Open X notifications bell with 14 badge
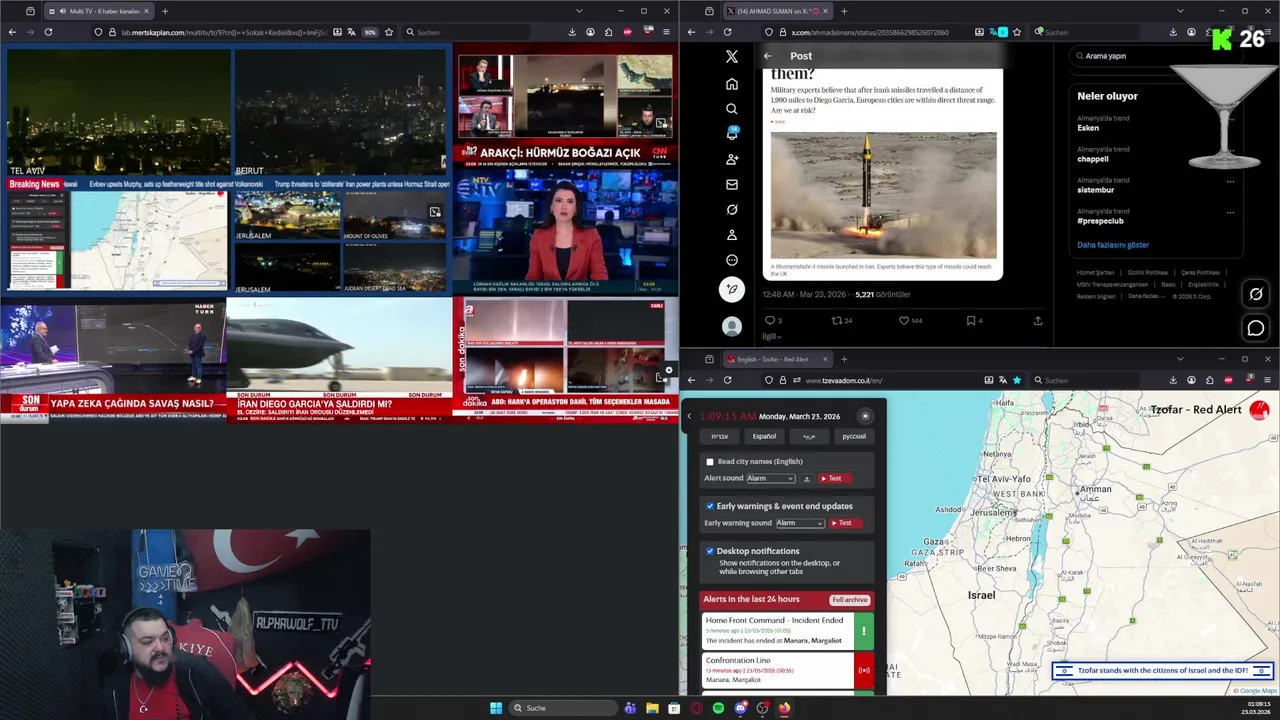This screenshot has width=1280, height=720. pyautogui.click(x=732, y=134)
